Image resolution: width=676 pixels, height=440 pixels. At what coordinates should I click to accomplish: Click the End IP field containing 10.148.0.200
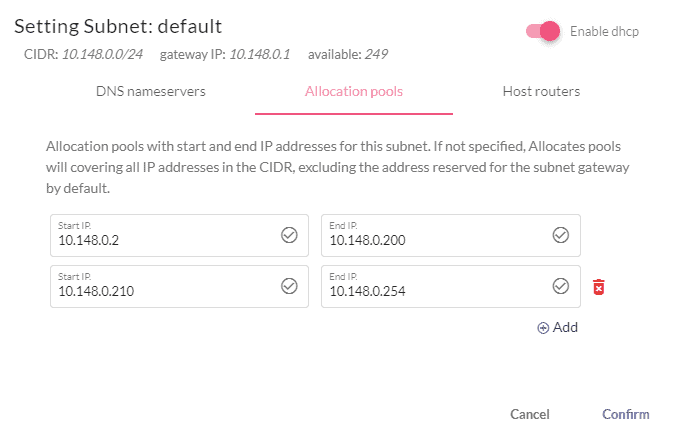click(451, 235)
